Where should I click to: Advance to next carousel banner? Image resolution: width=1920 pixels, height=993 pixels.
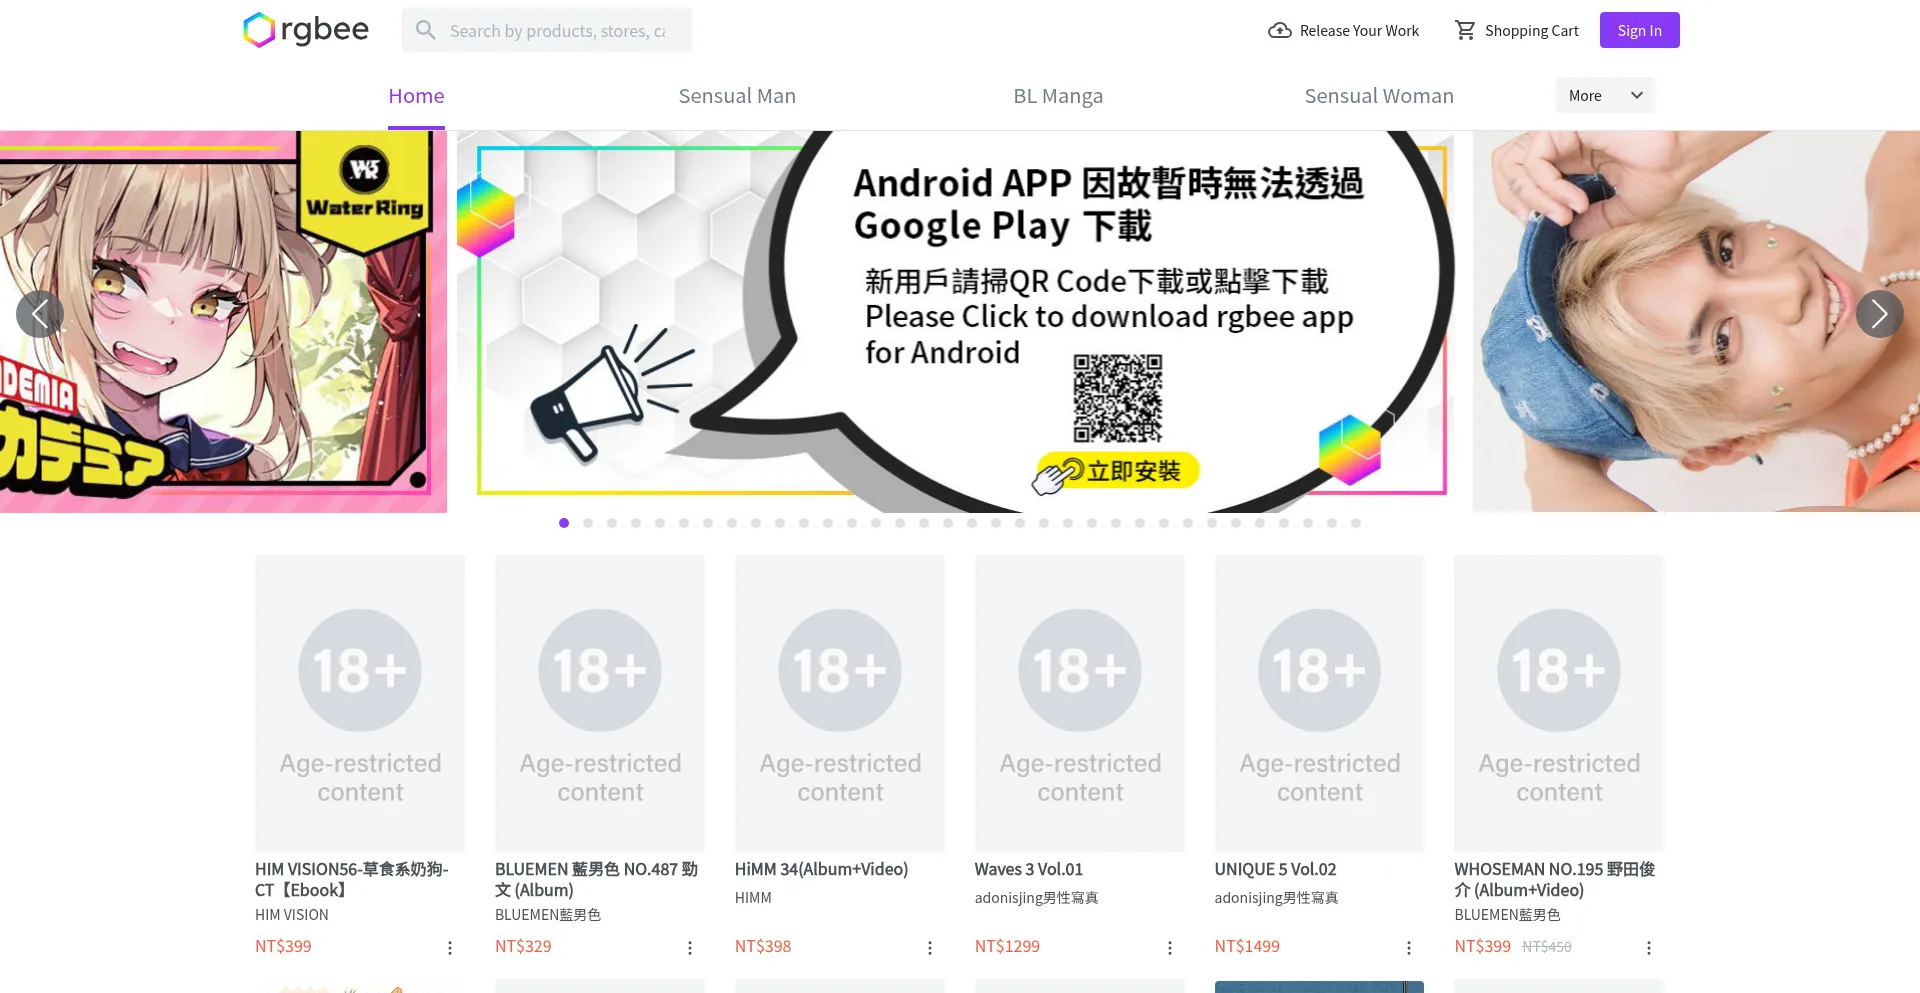click(1880, 314)
